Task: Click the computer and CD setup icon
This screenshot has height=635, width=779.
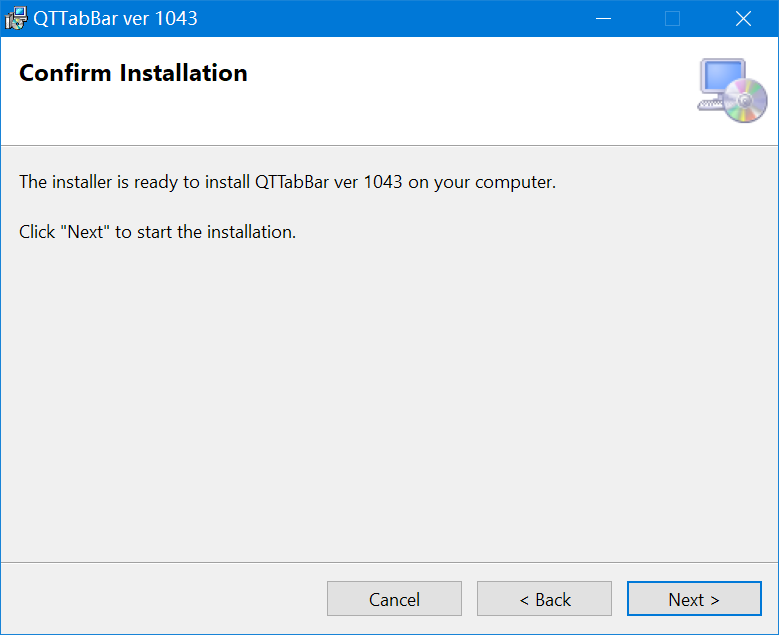Action: pyautogui.click(x=732, y=90)
